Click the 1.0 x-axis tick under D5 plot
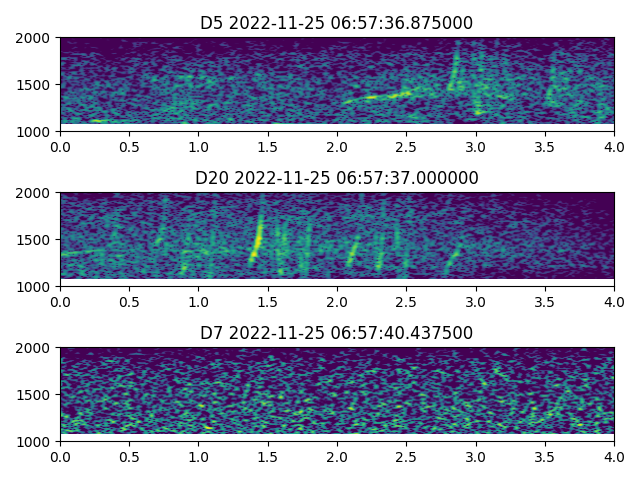 pos(198,146)
